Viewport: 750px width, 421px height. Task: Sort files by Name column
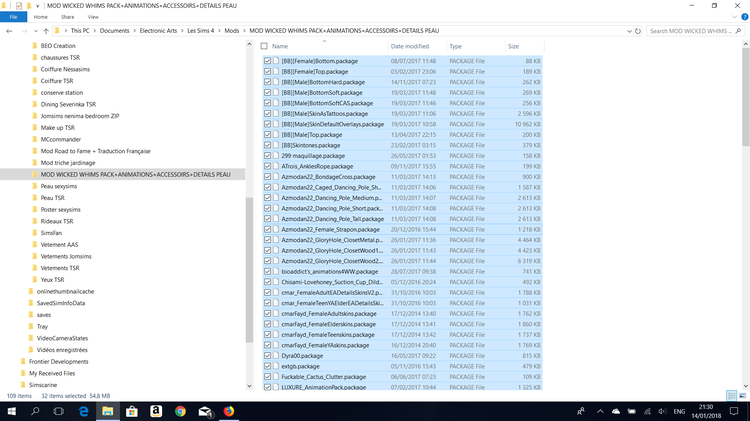(x=280, y=46)
